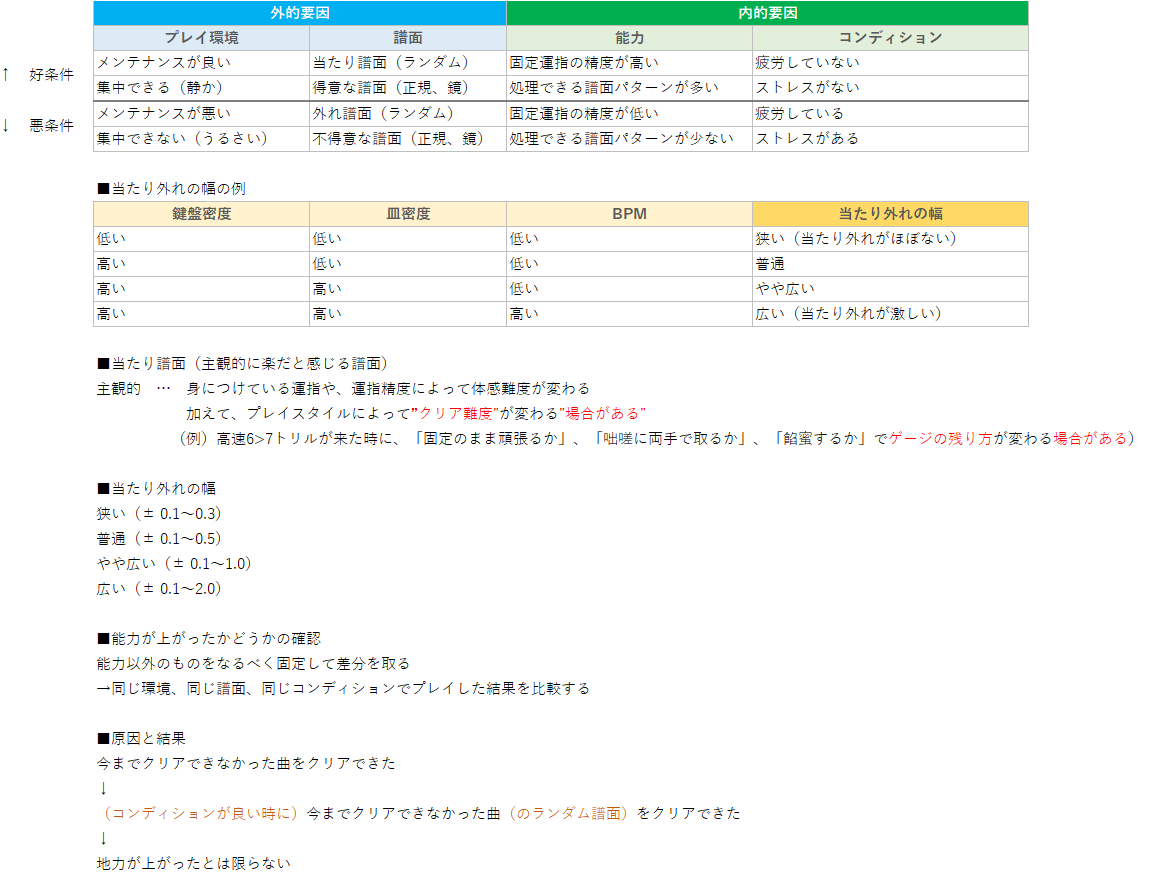Viewport: 1173px width, 877px height.
Task: Click the cell 当たり譜面（ランダム）
Action: (x=408, y=63)
